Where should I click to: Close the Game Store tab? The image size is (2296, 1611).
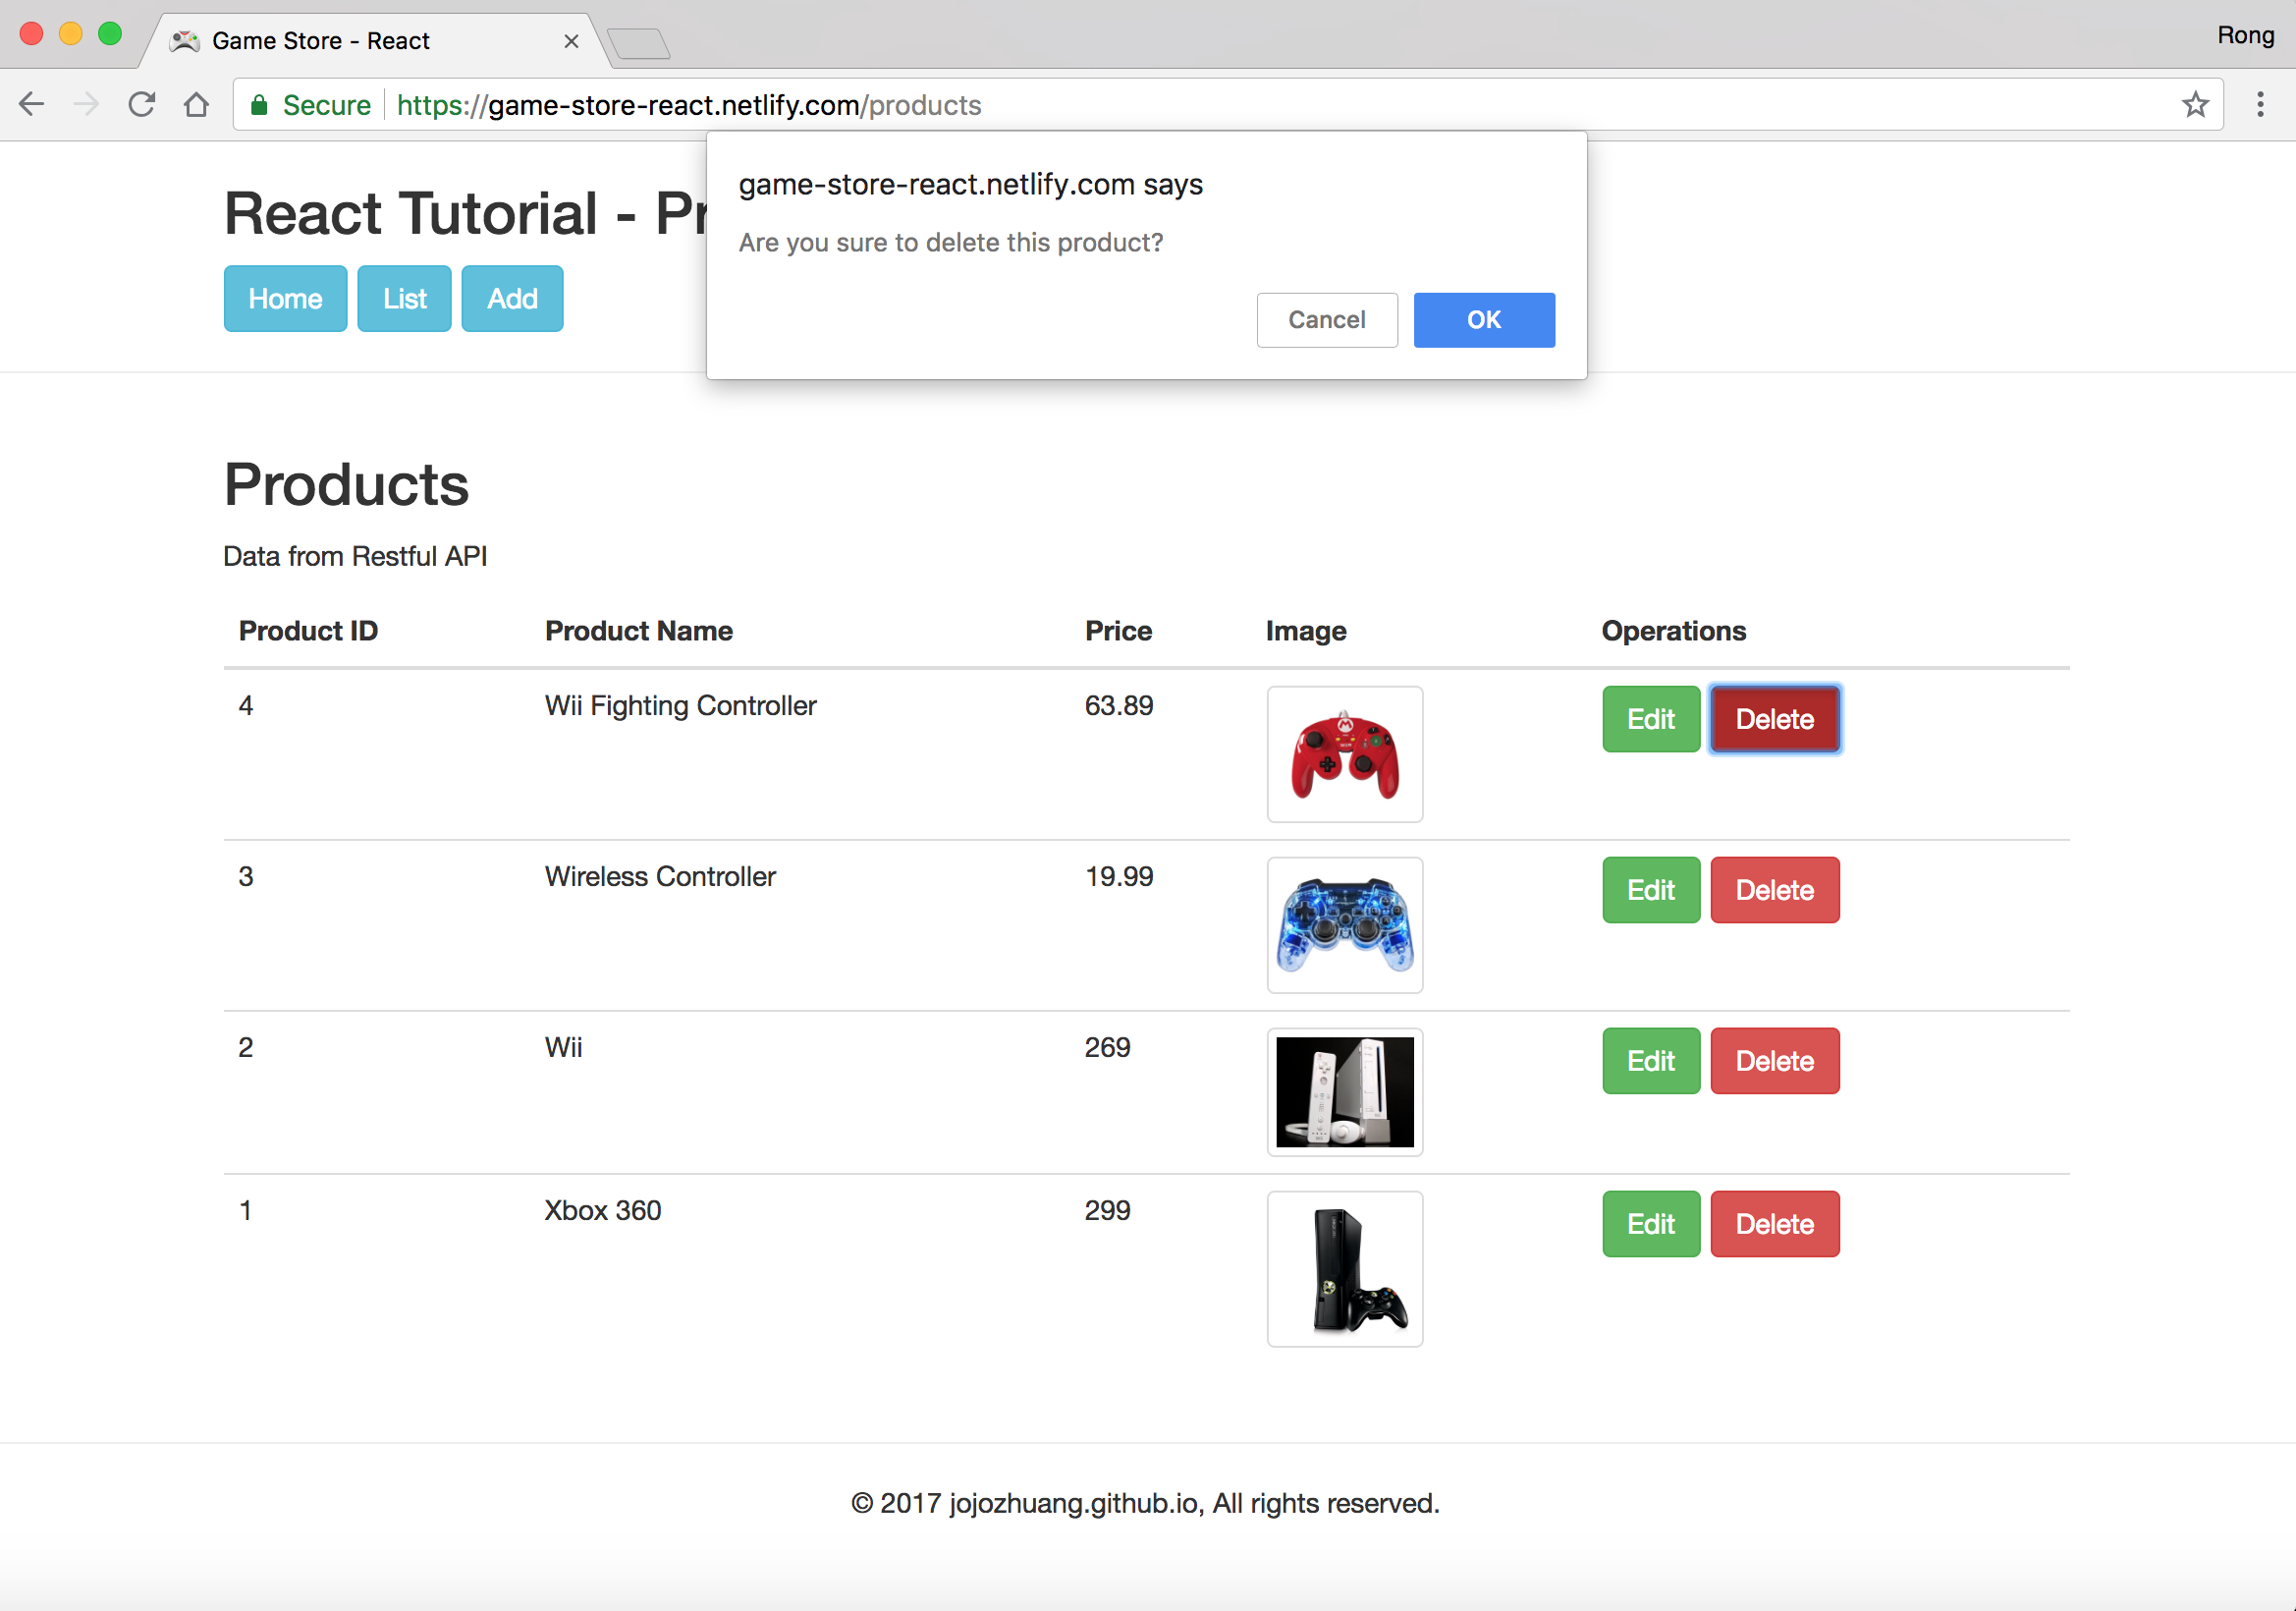tap(571, 41)
